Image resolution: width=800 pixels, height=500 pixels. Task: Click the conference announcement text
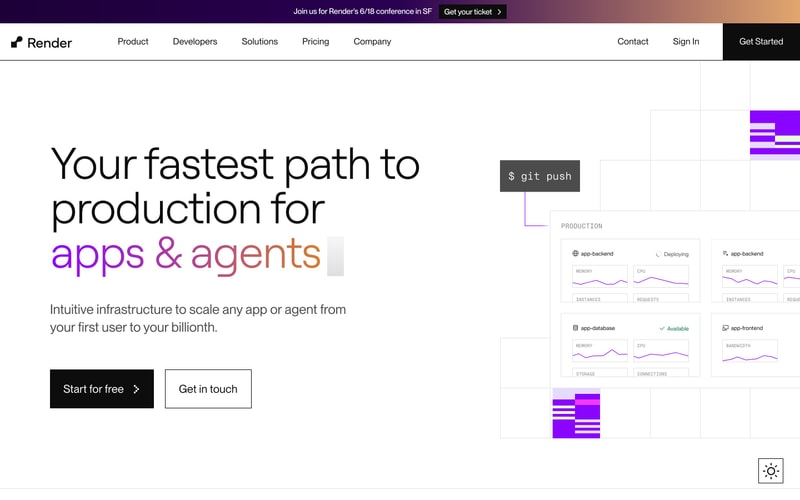[362, 11]
